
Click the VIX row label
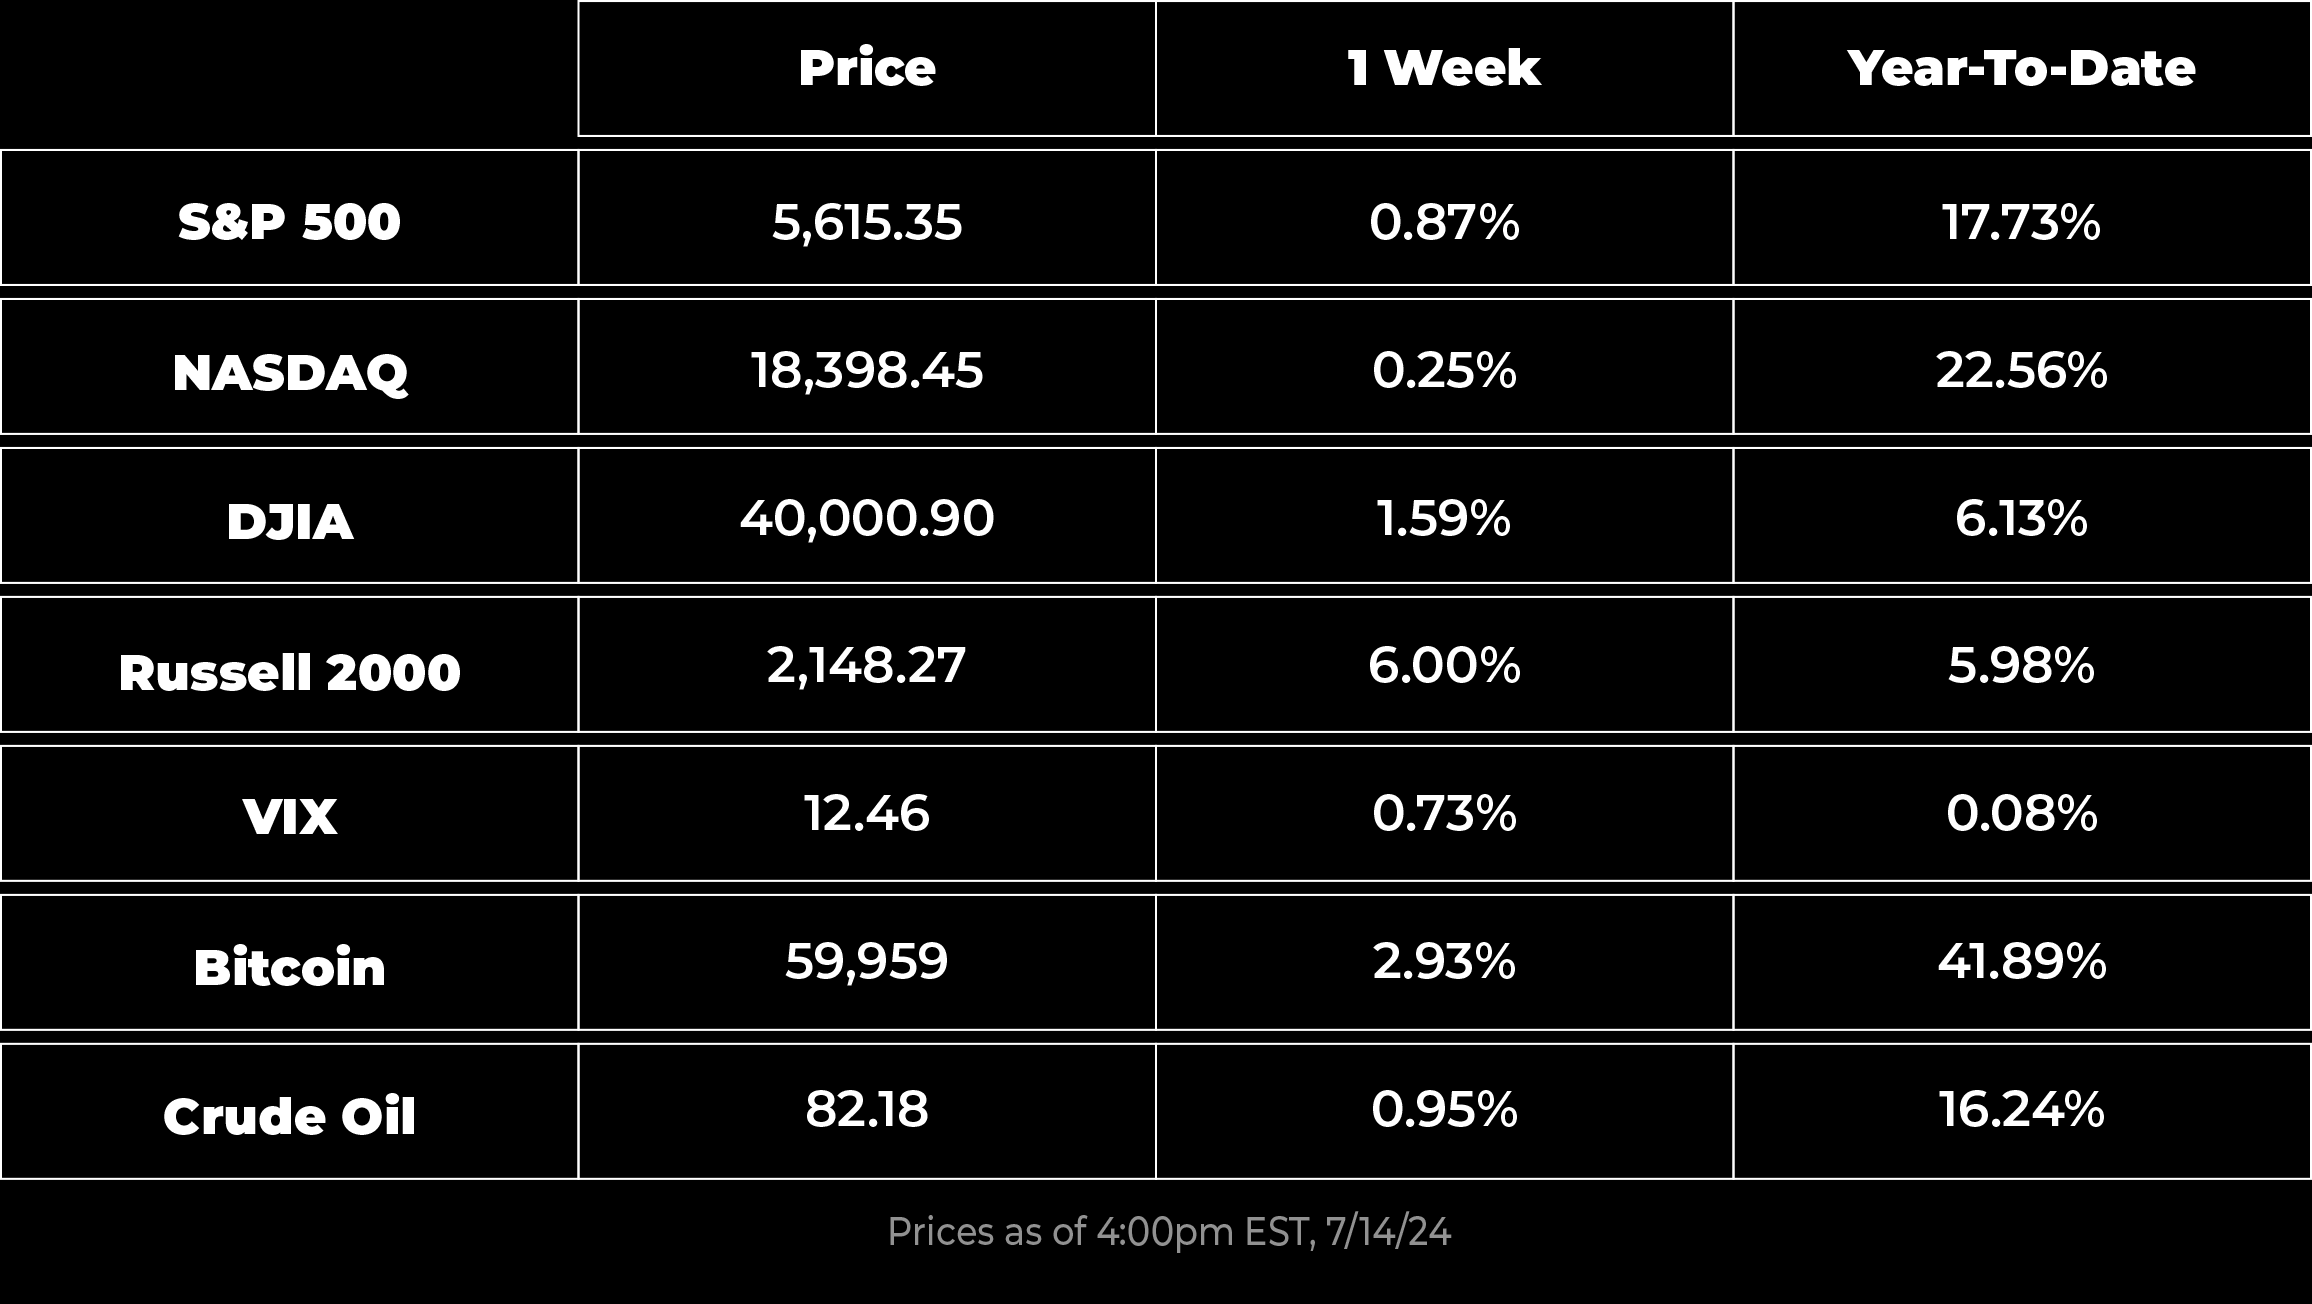coord(290,814)
